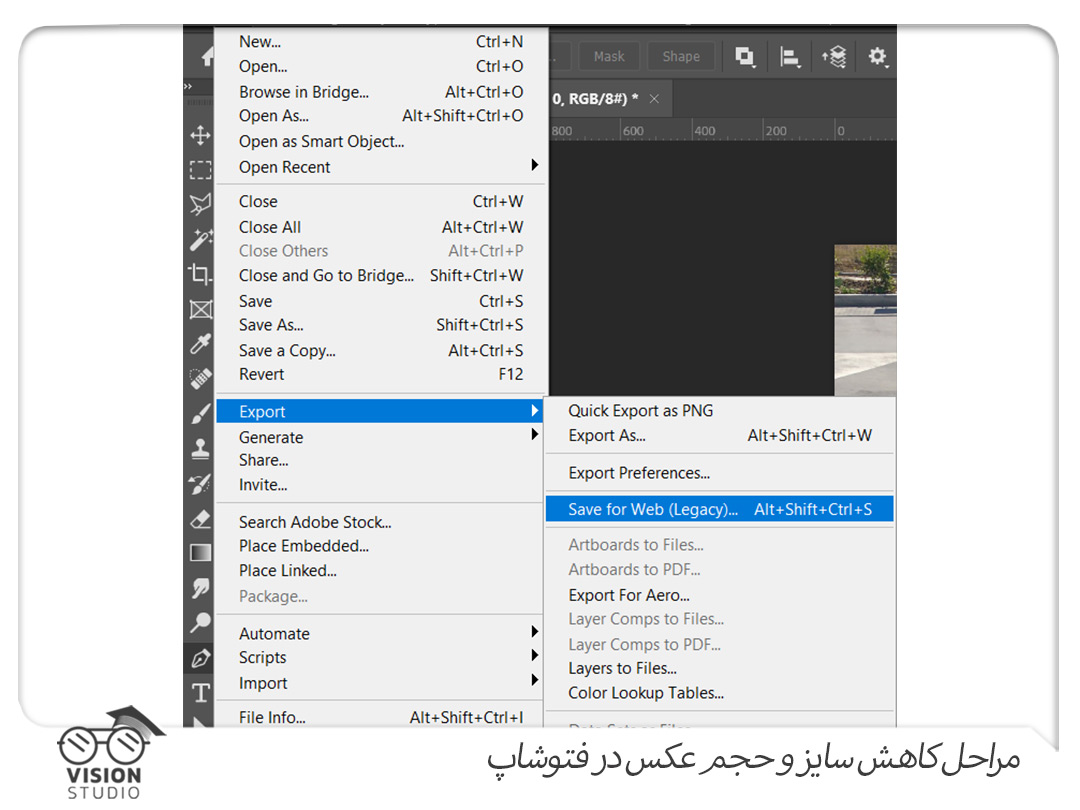
Task: Choose Share... menu item
Action: click(x=381, y=460)
